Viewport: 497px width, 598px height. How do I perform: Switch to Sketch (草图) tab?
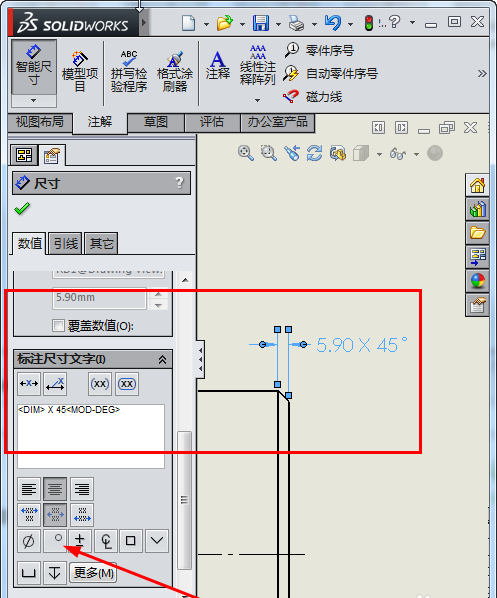click(x=156, y=122)
